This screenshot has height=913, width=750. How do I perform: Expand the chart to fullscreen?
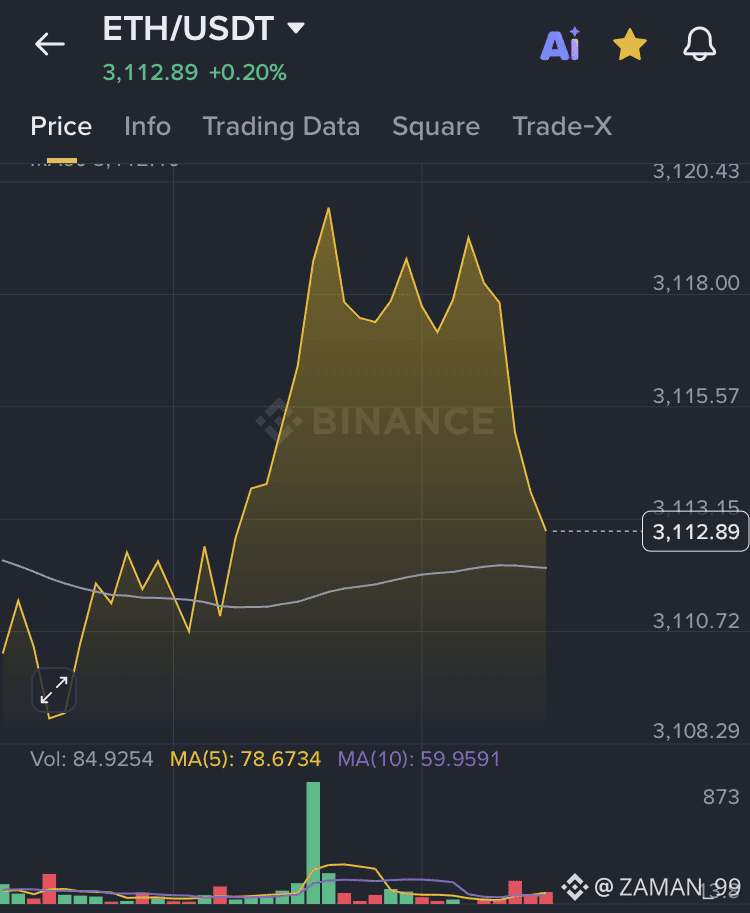tap(54, 689)
